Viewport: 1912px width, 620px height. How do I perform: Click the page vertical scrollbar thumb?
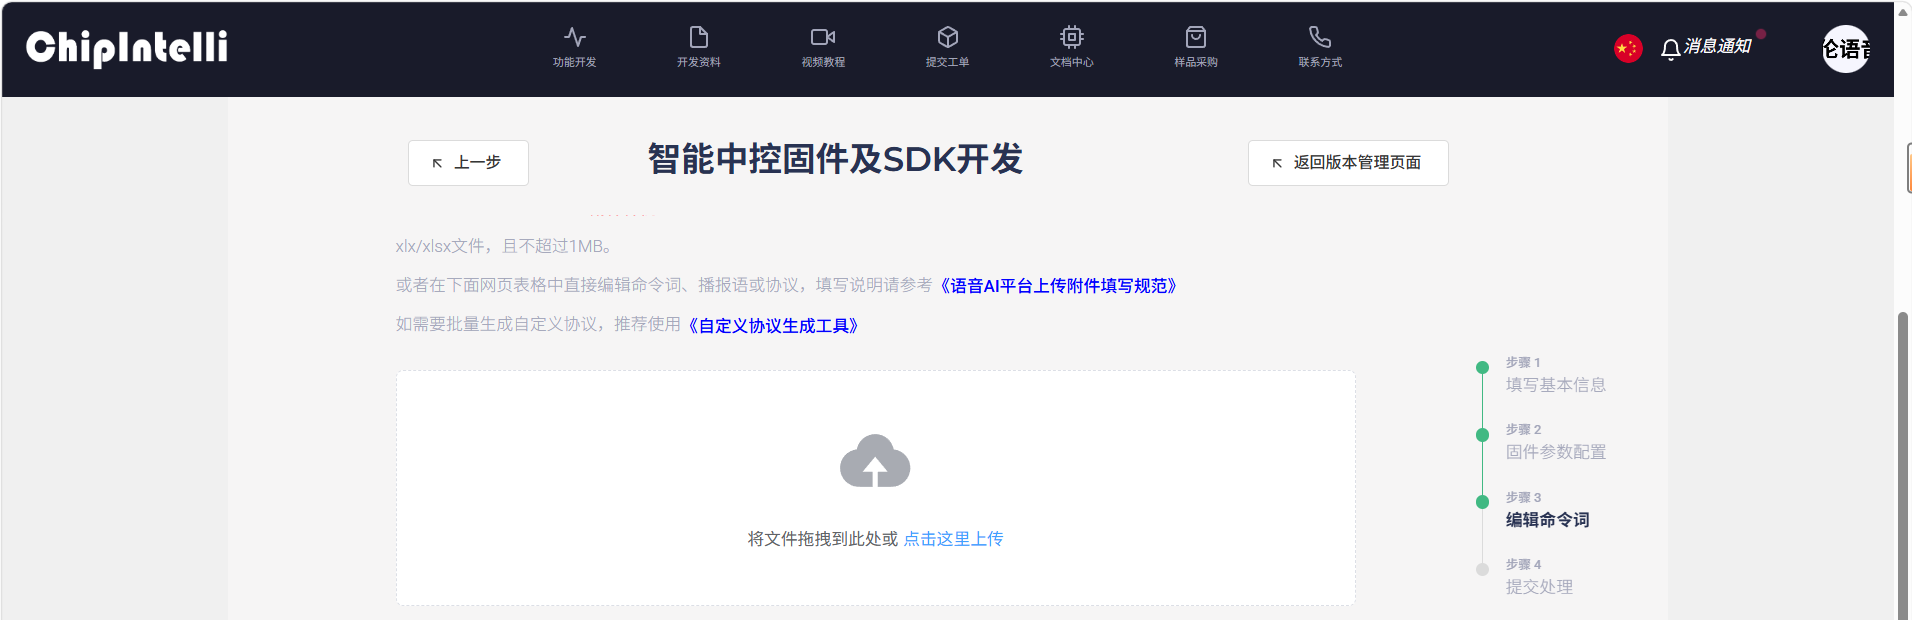click(1903, 466)
